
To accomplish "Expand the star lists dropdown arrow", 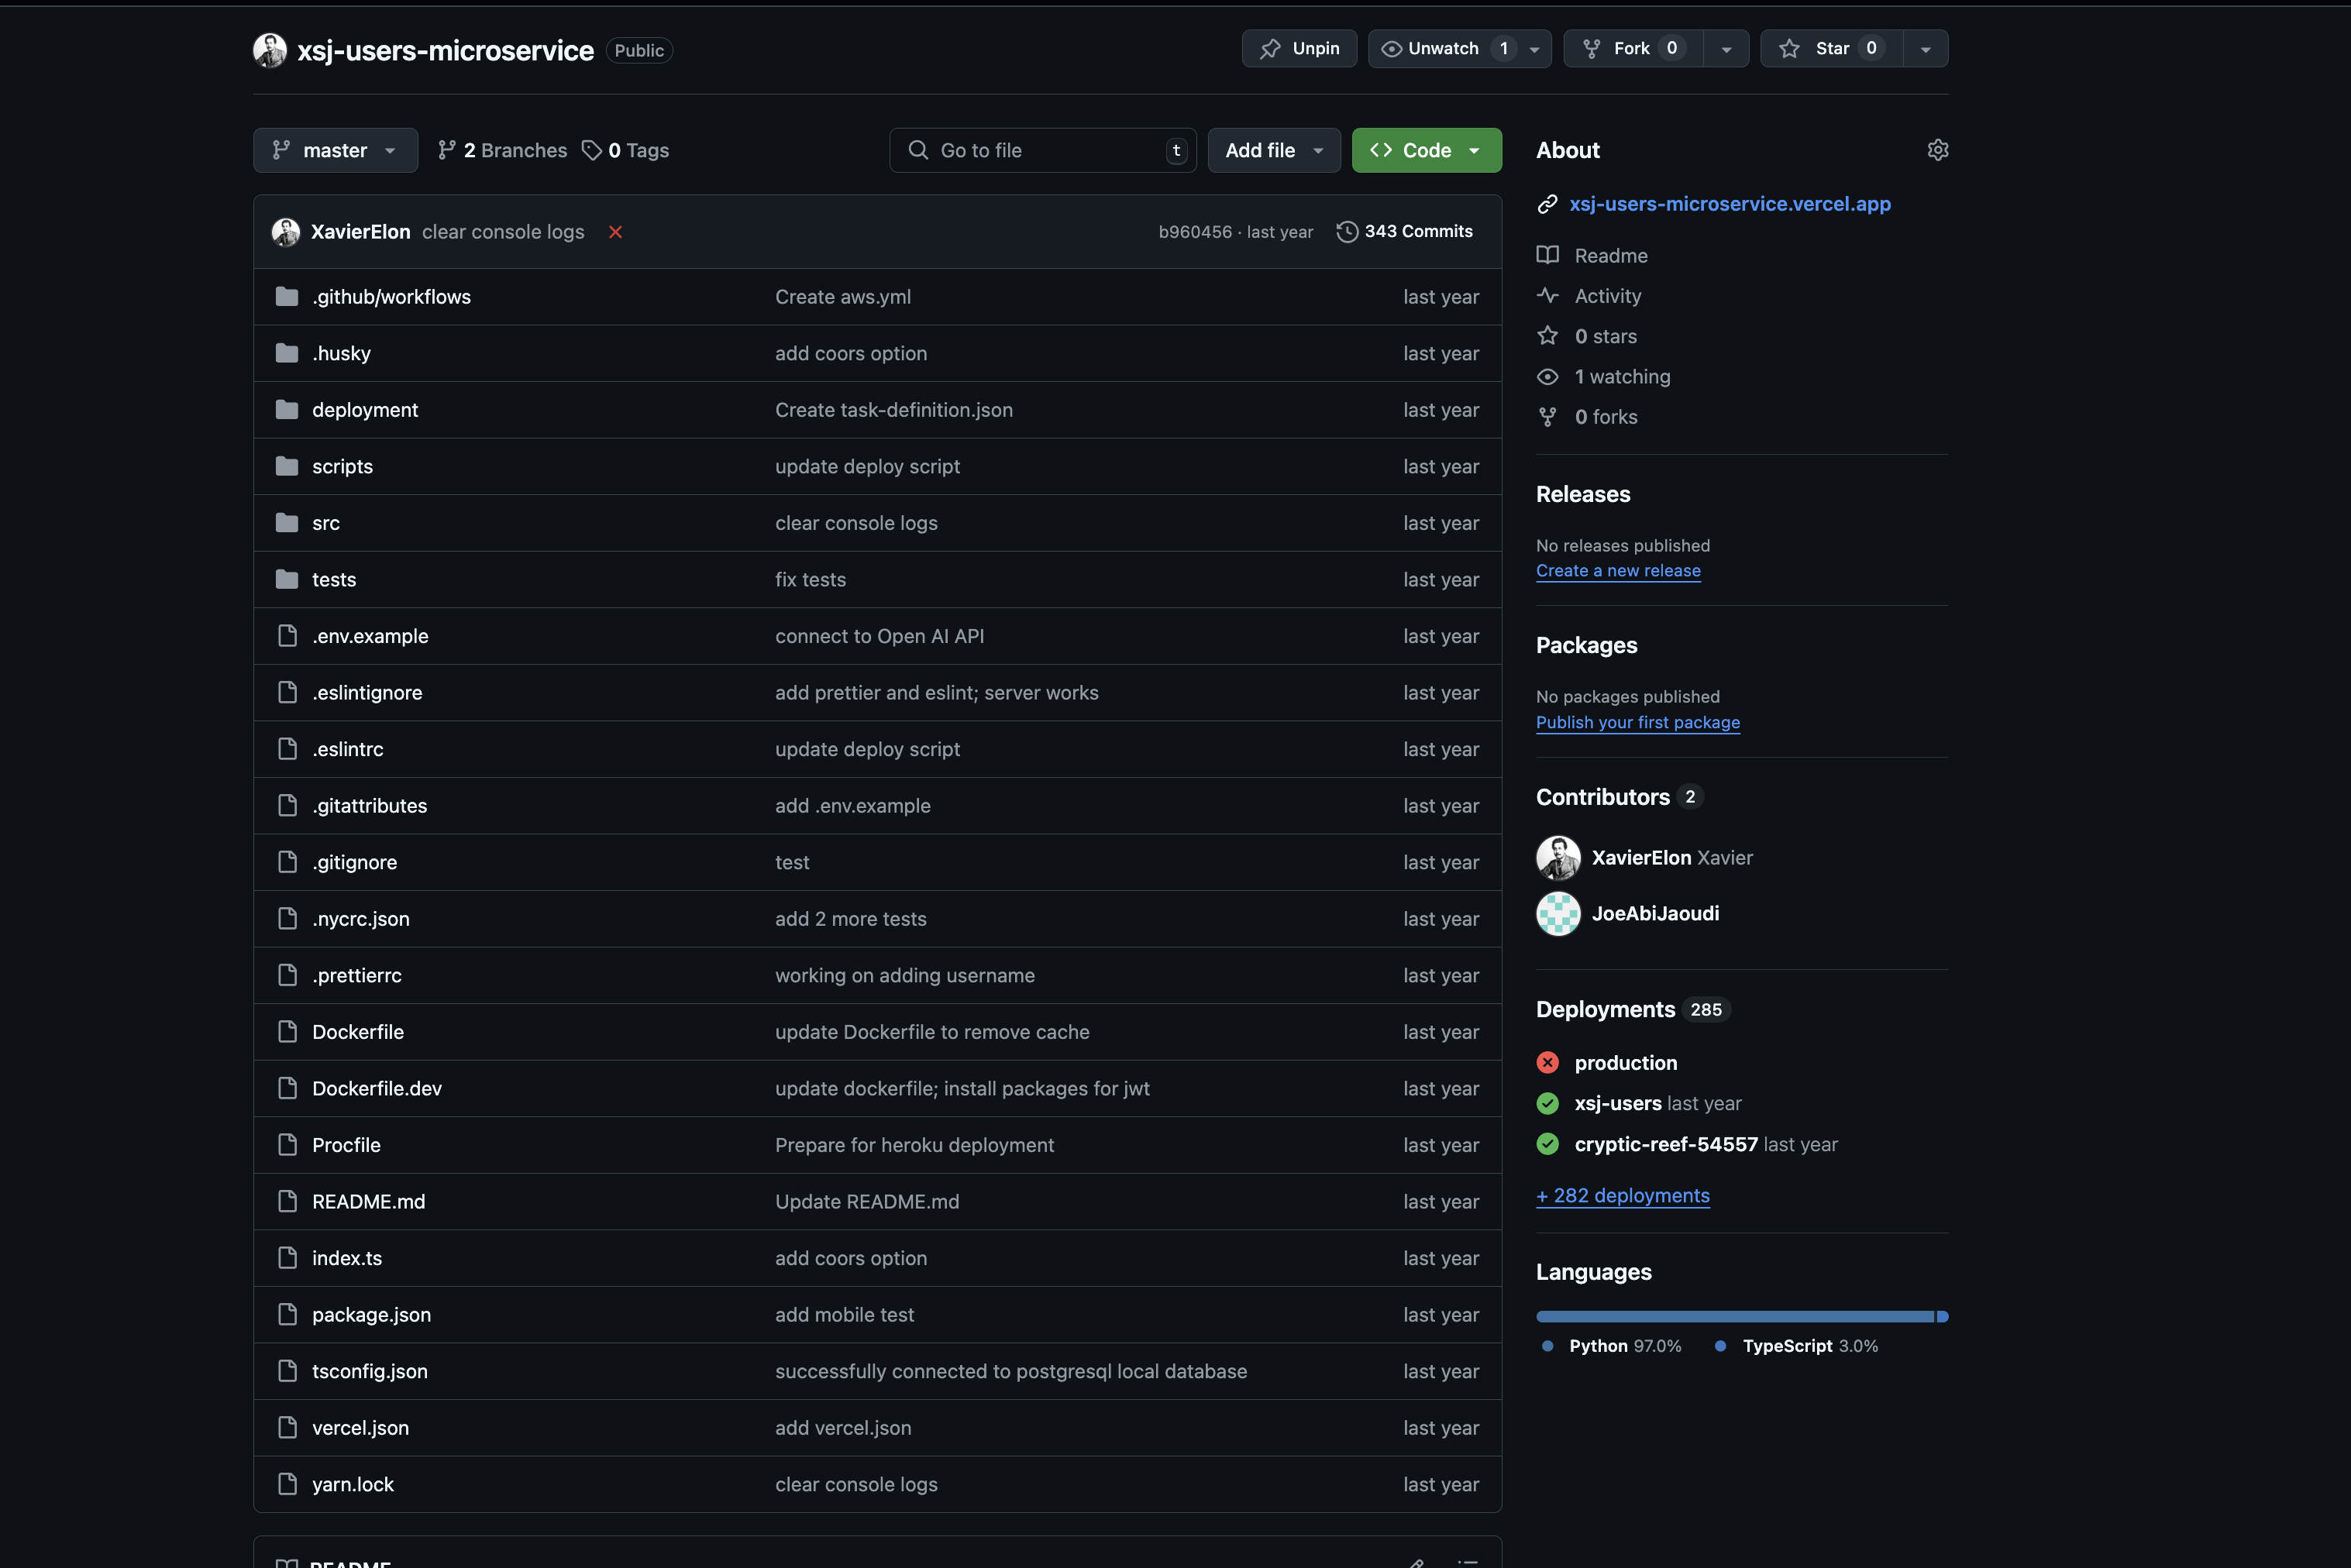I will (x=1925, y=48).
